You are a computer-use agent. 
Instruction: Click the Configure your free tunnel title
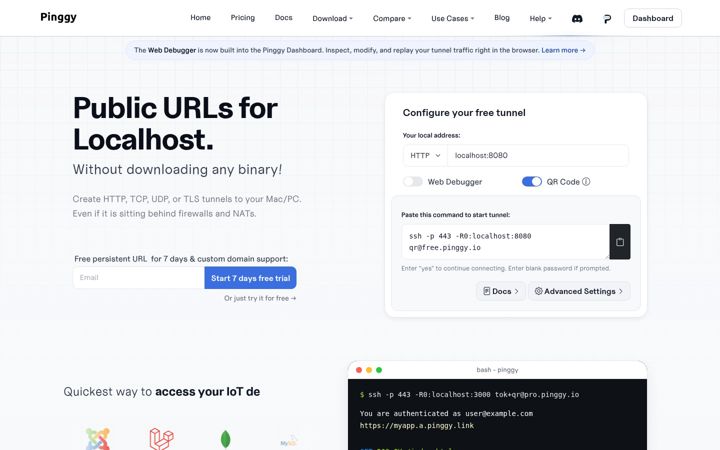click(x=464, y=112)
